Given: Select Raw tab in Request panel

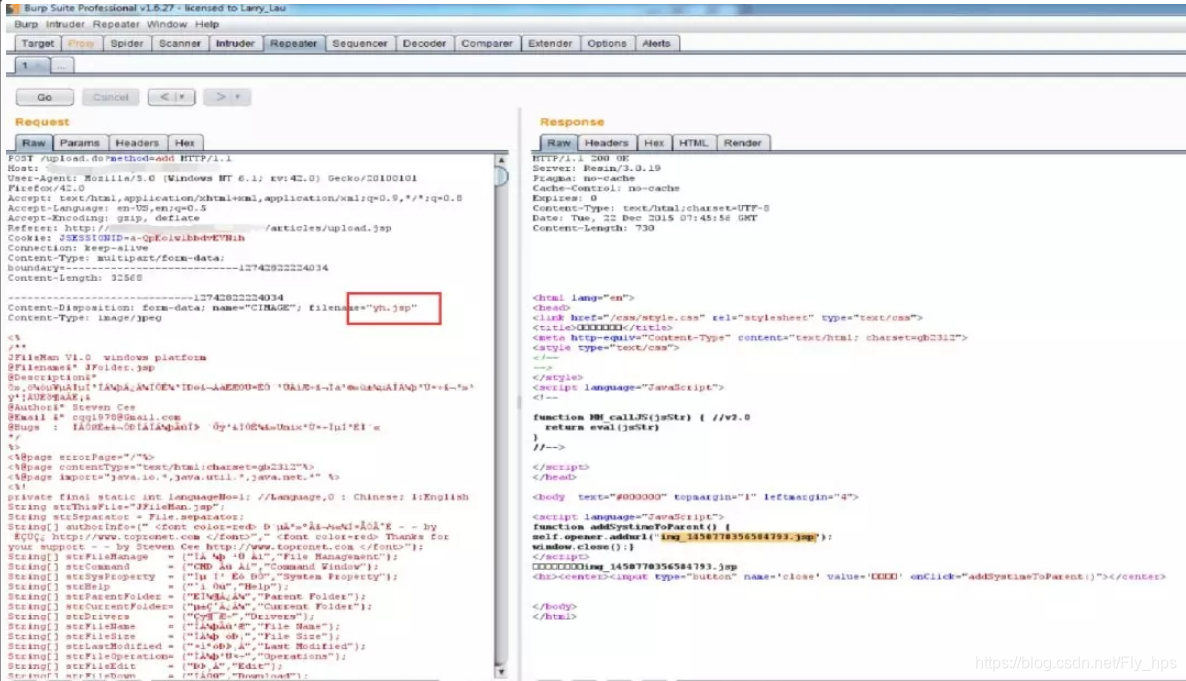Looking at the screenshot, I should coord(33,142).
